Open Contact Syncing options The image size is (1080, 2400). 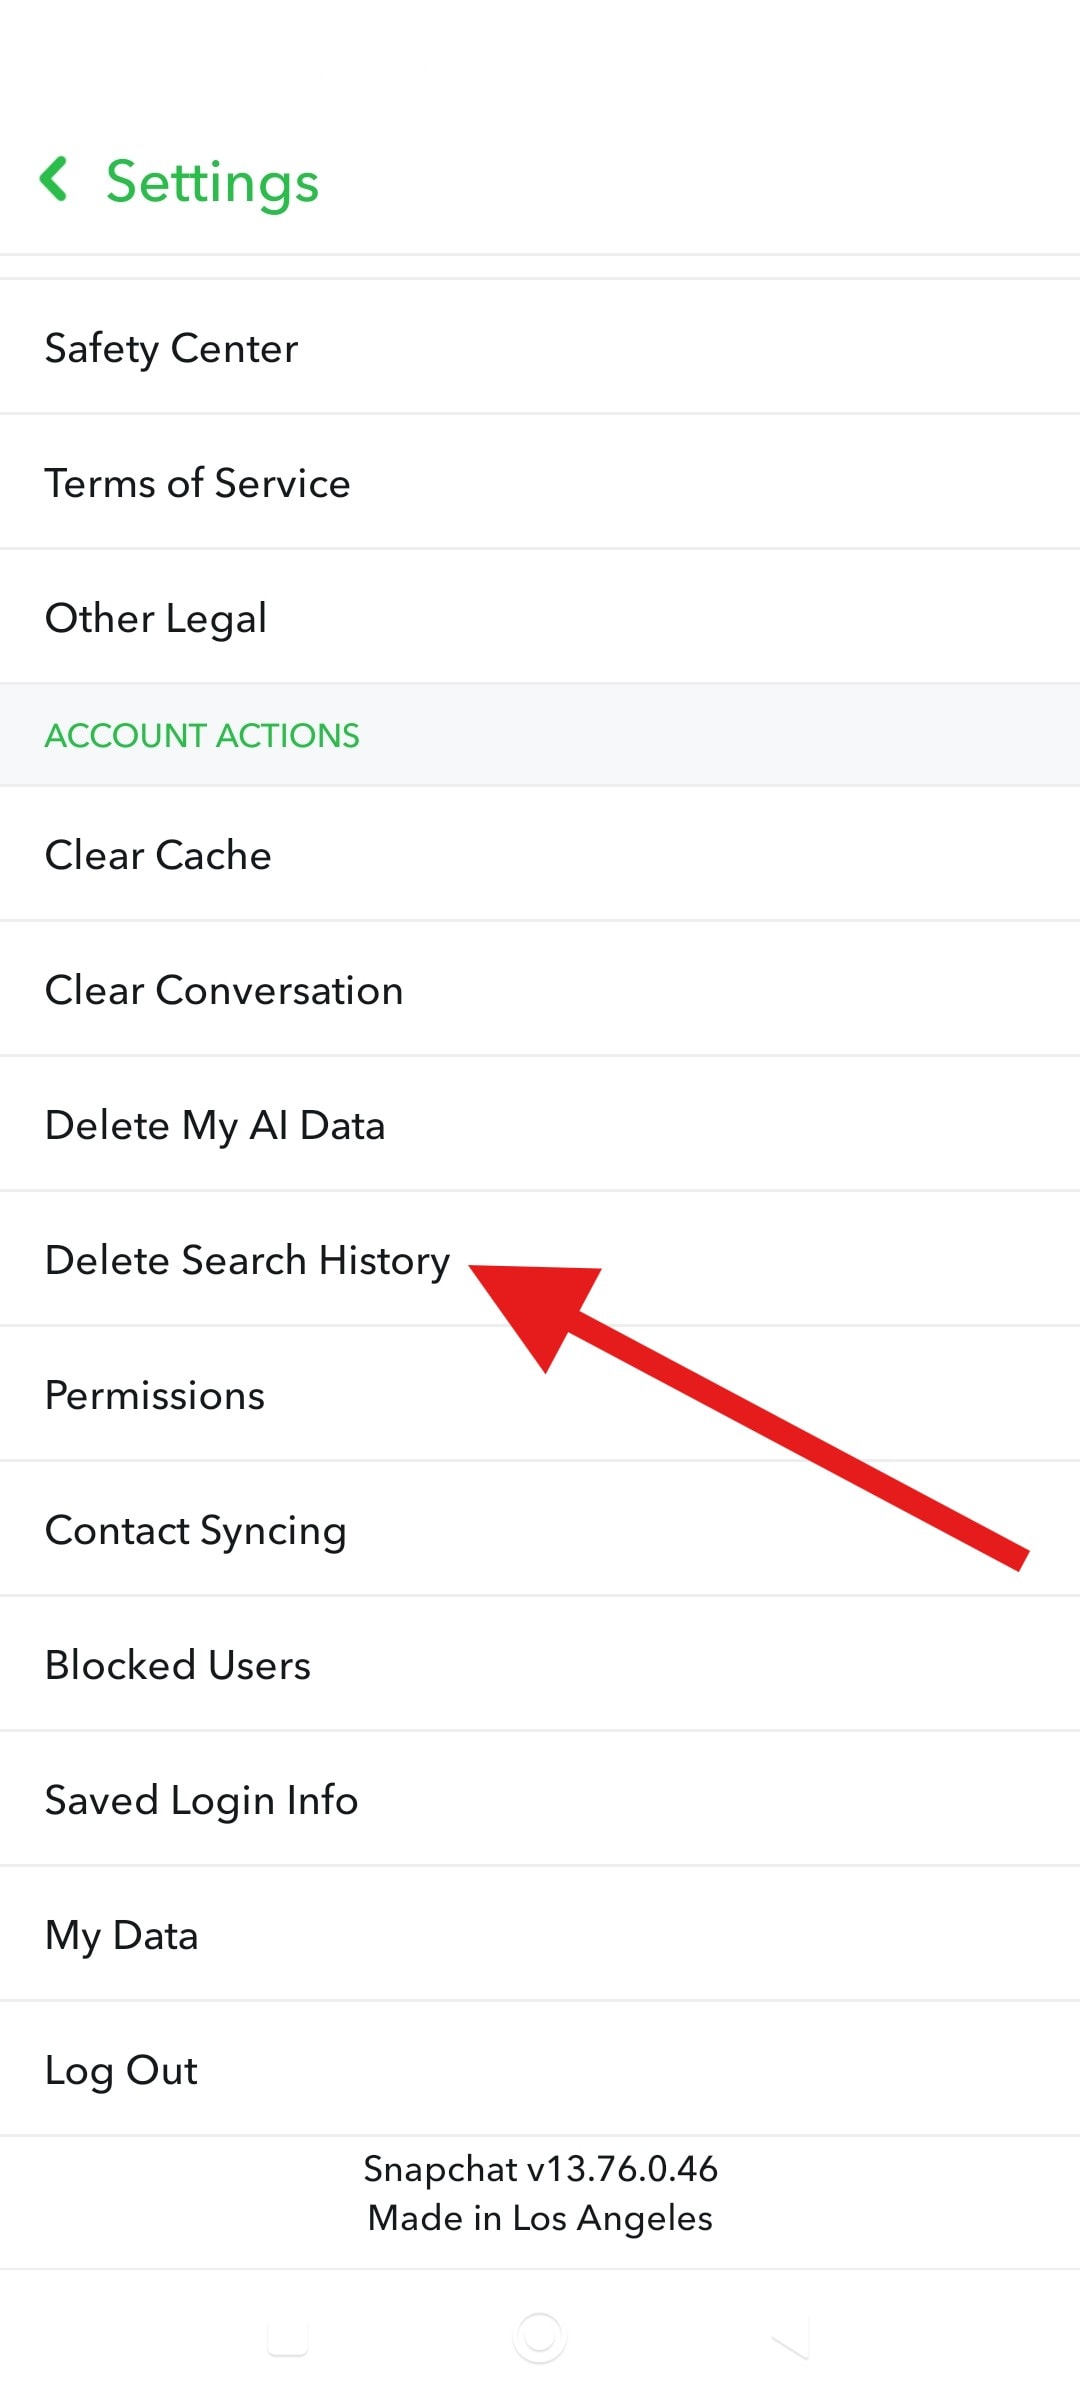pos(195,1529)
